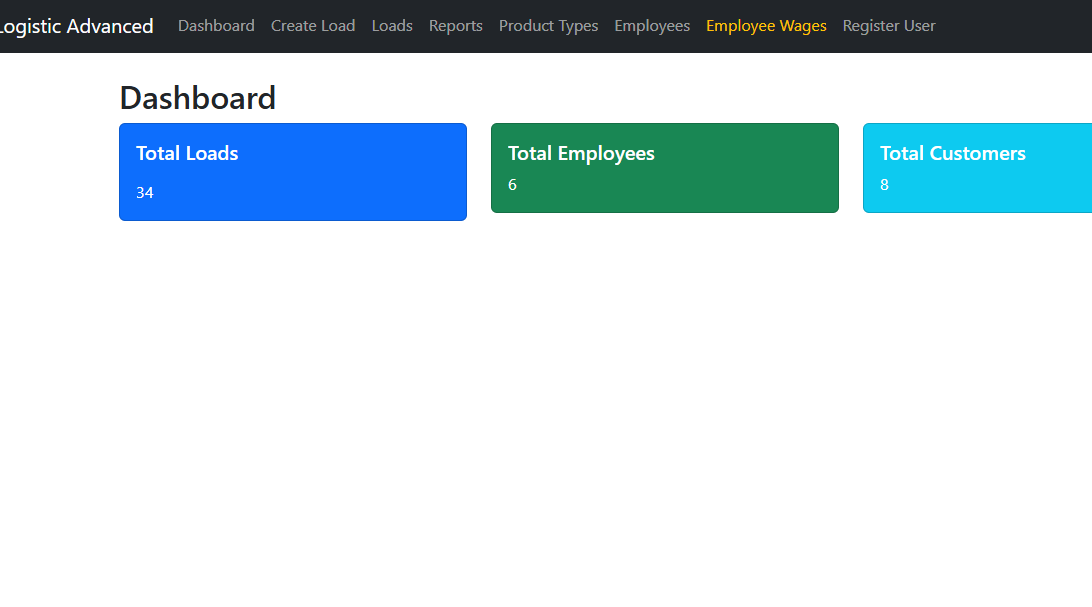1092x607 pixels.
Task: Click the Register User nav link
Action: [x=889, y=26]
